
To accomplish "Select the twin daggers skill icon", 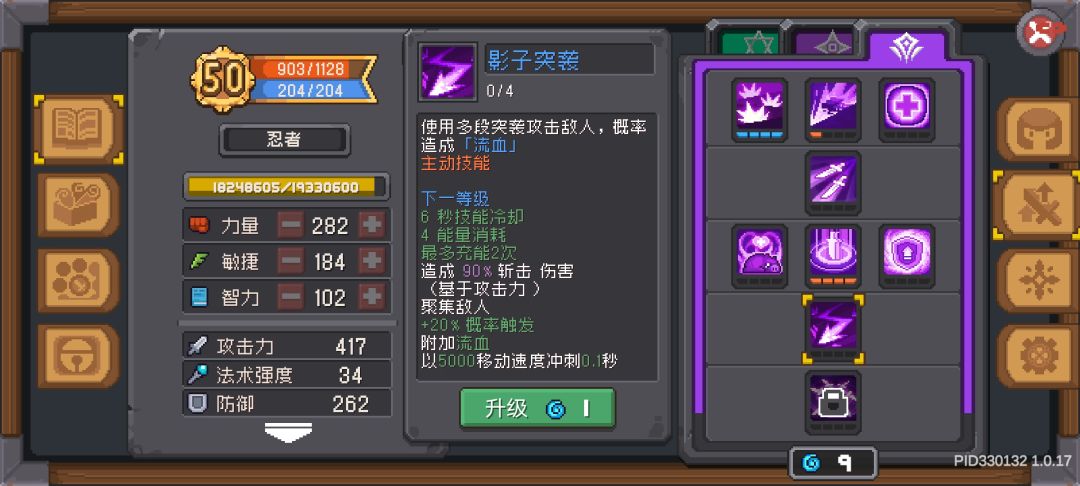I will (833, 182).
